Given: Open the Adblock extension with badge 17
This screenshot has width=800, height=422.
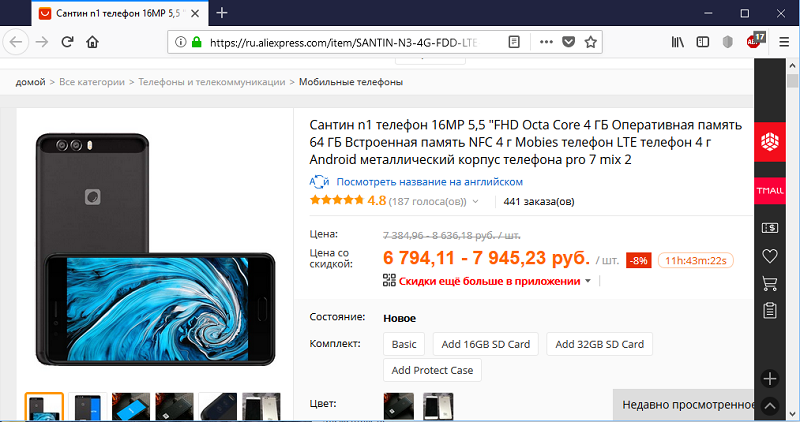Looking at the screenshot, I should coord(755,41).
